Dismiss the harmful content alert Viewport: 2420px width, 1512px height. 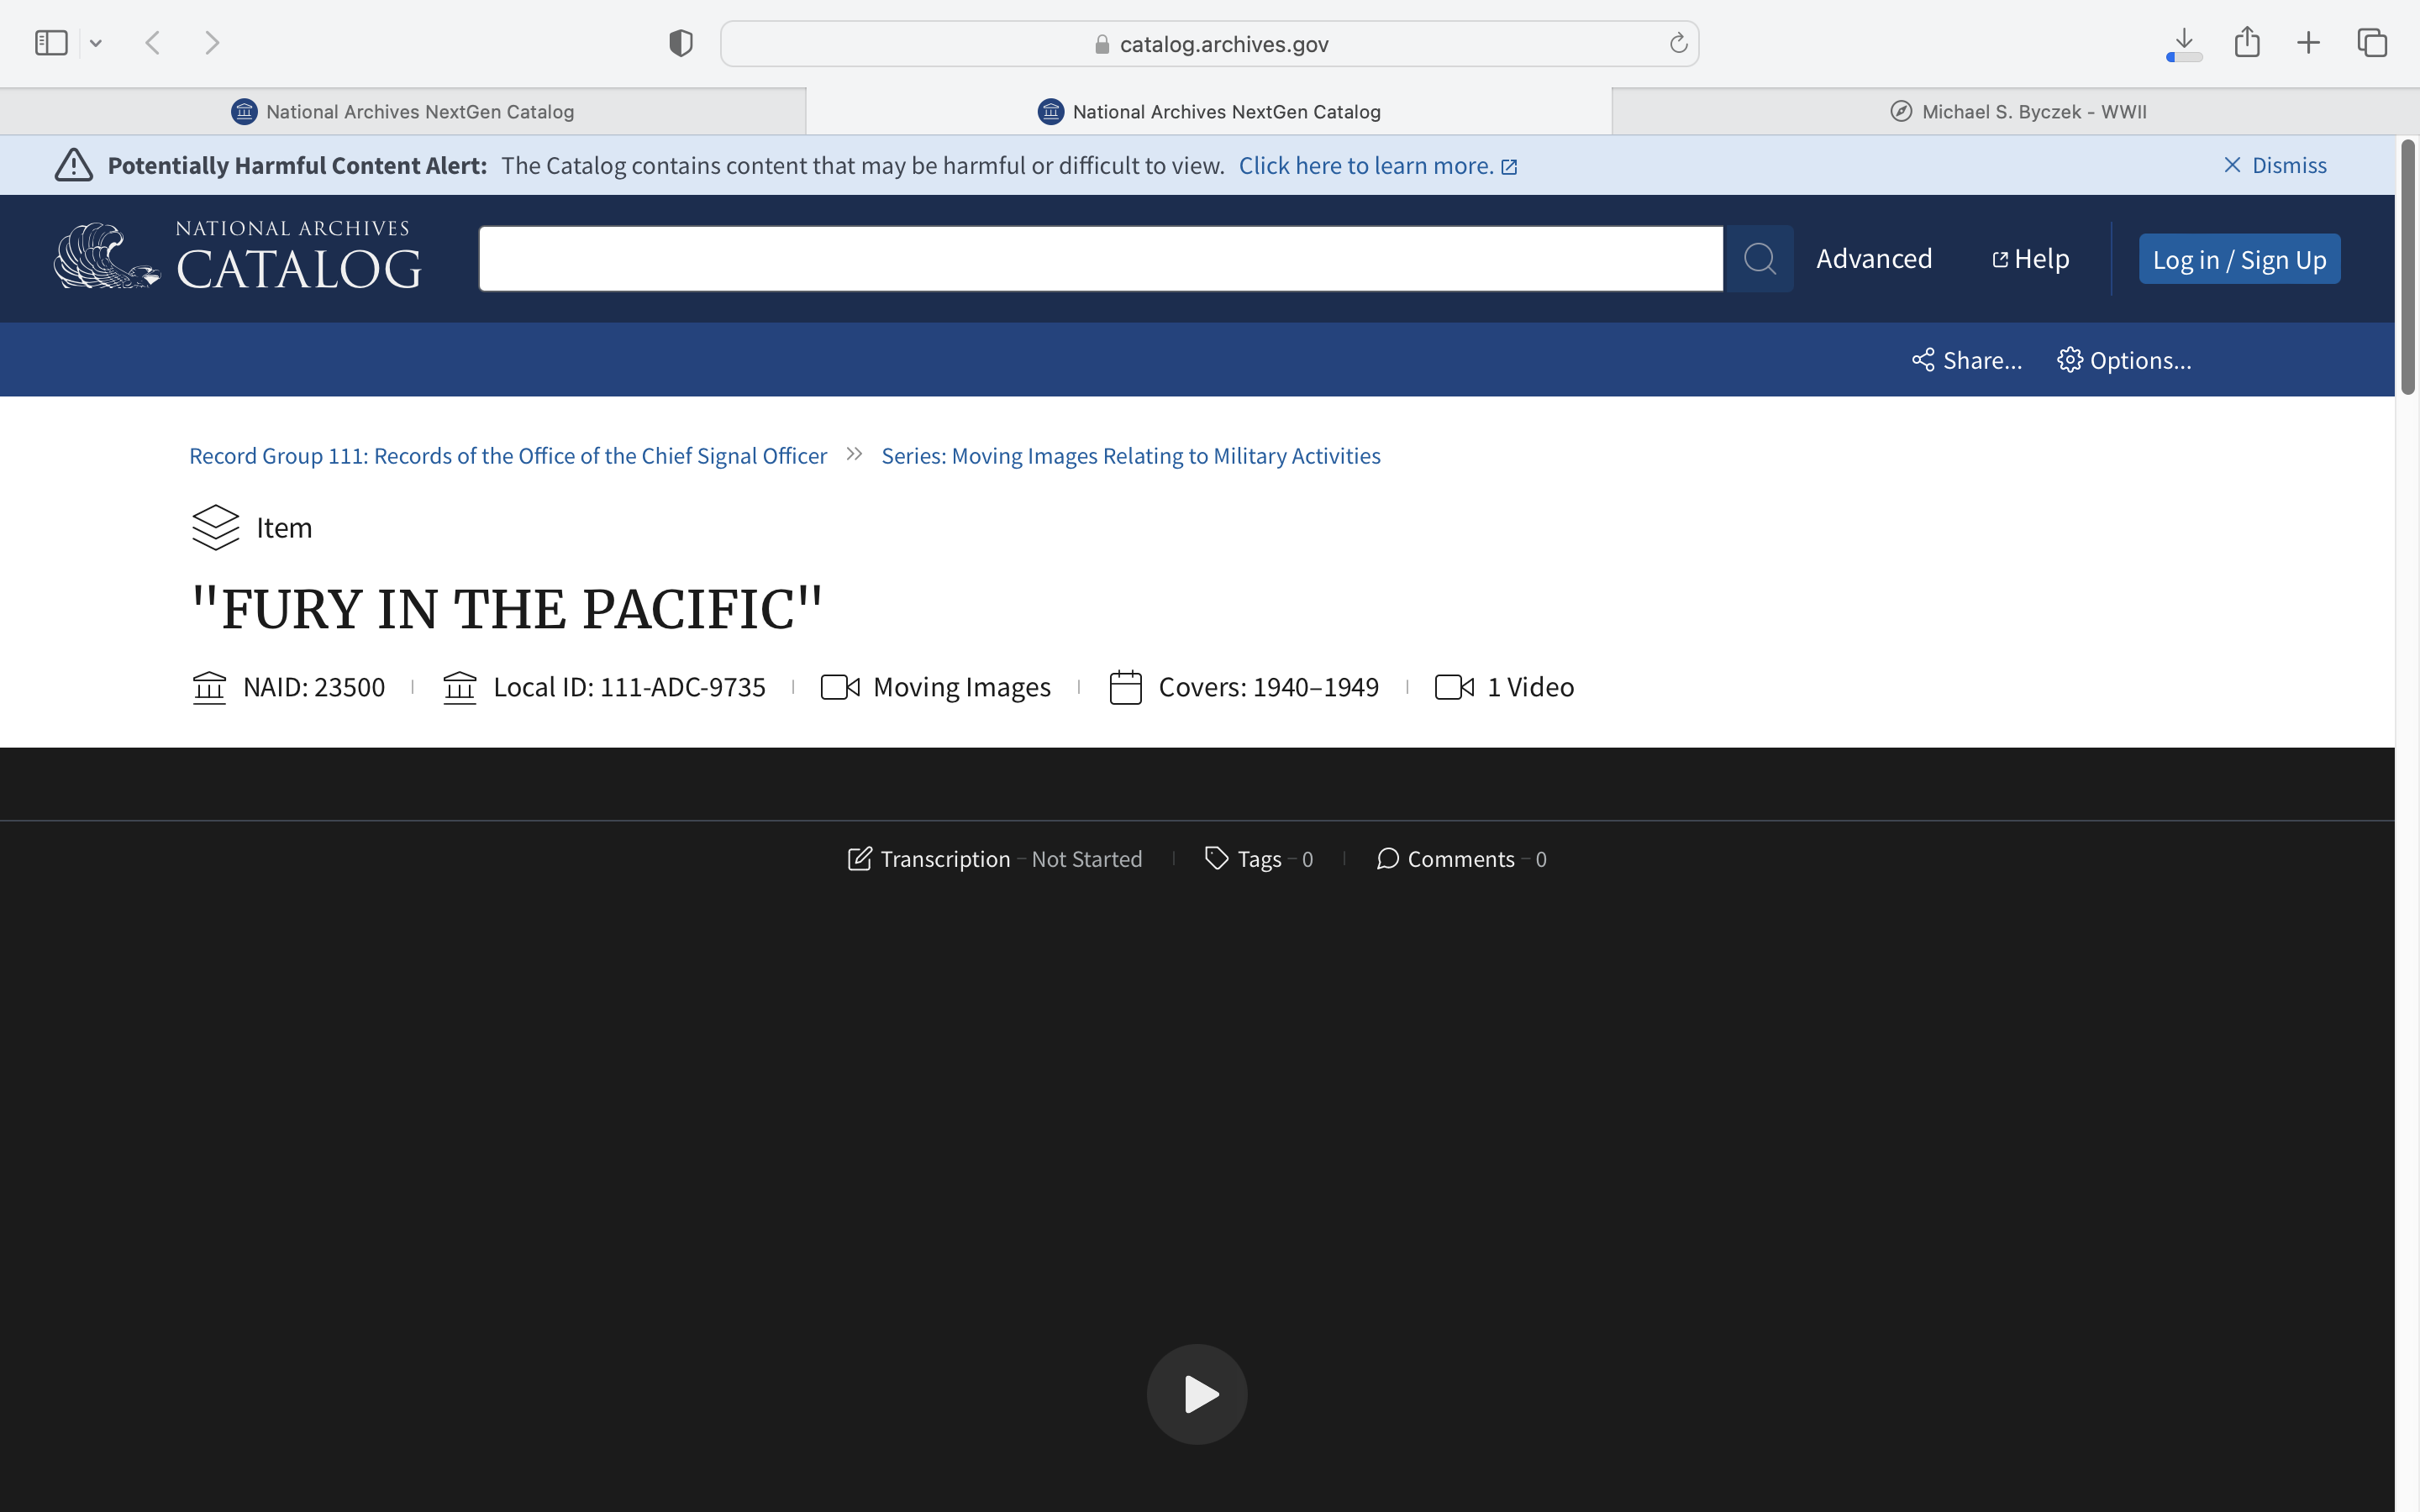click(x=2275, y=165)
